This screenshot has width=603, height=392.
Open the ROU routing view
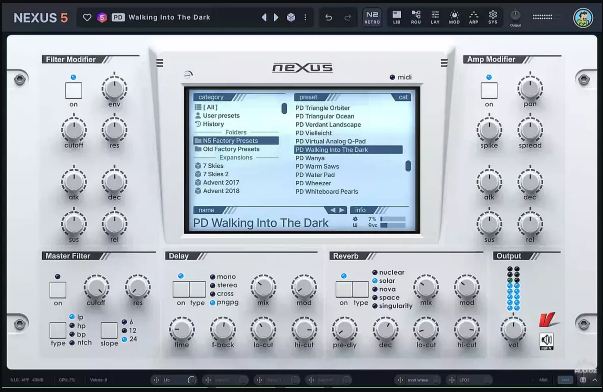click(x=416, y=17)
